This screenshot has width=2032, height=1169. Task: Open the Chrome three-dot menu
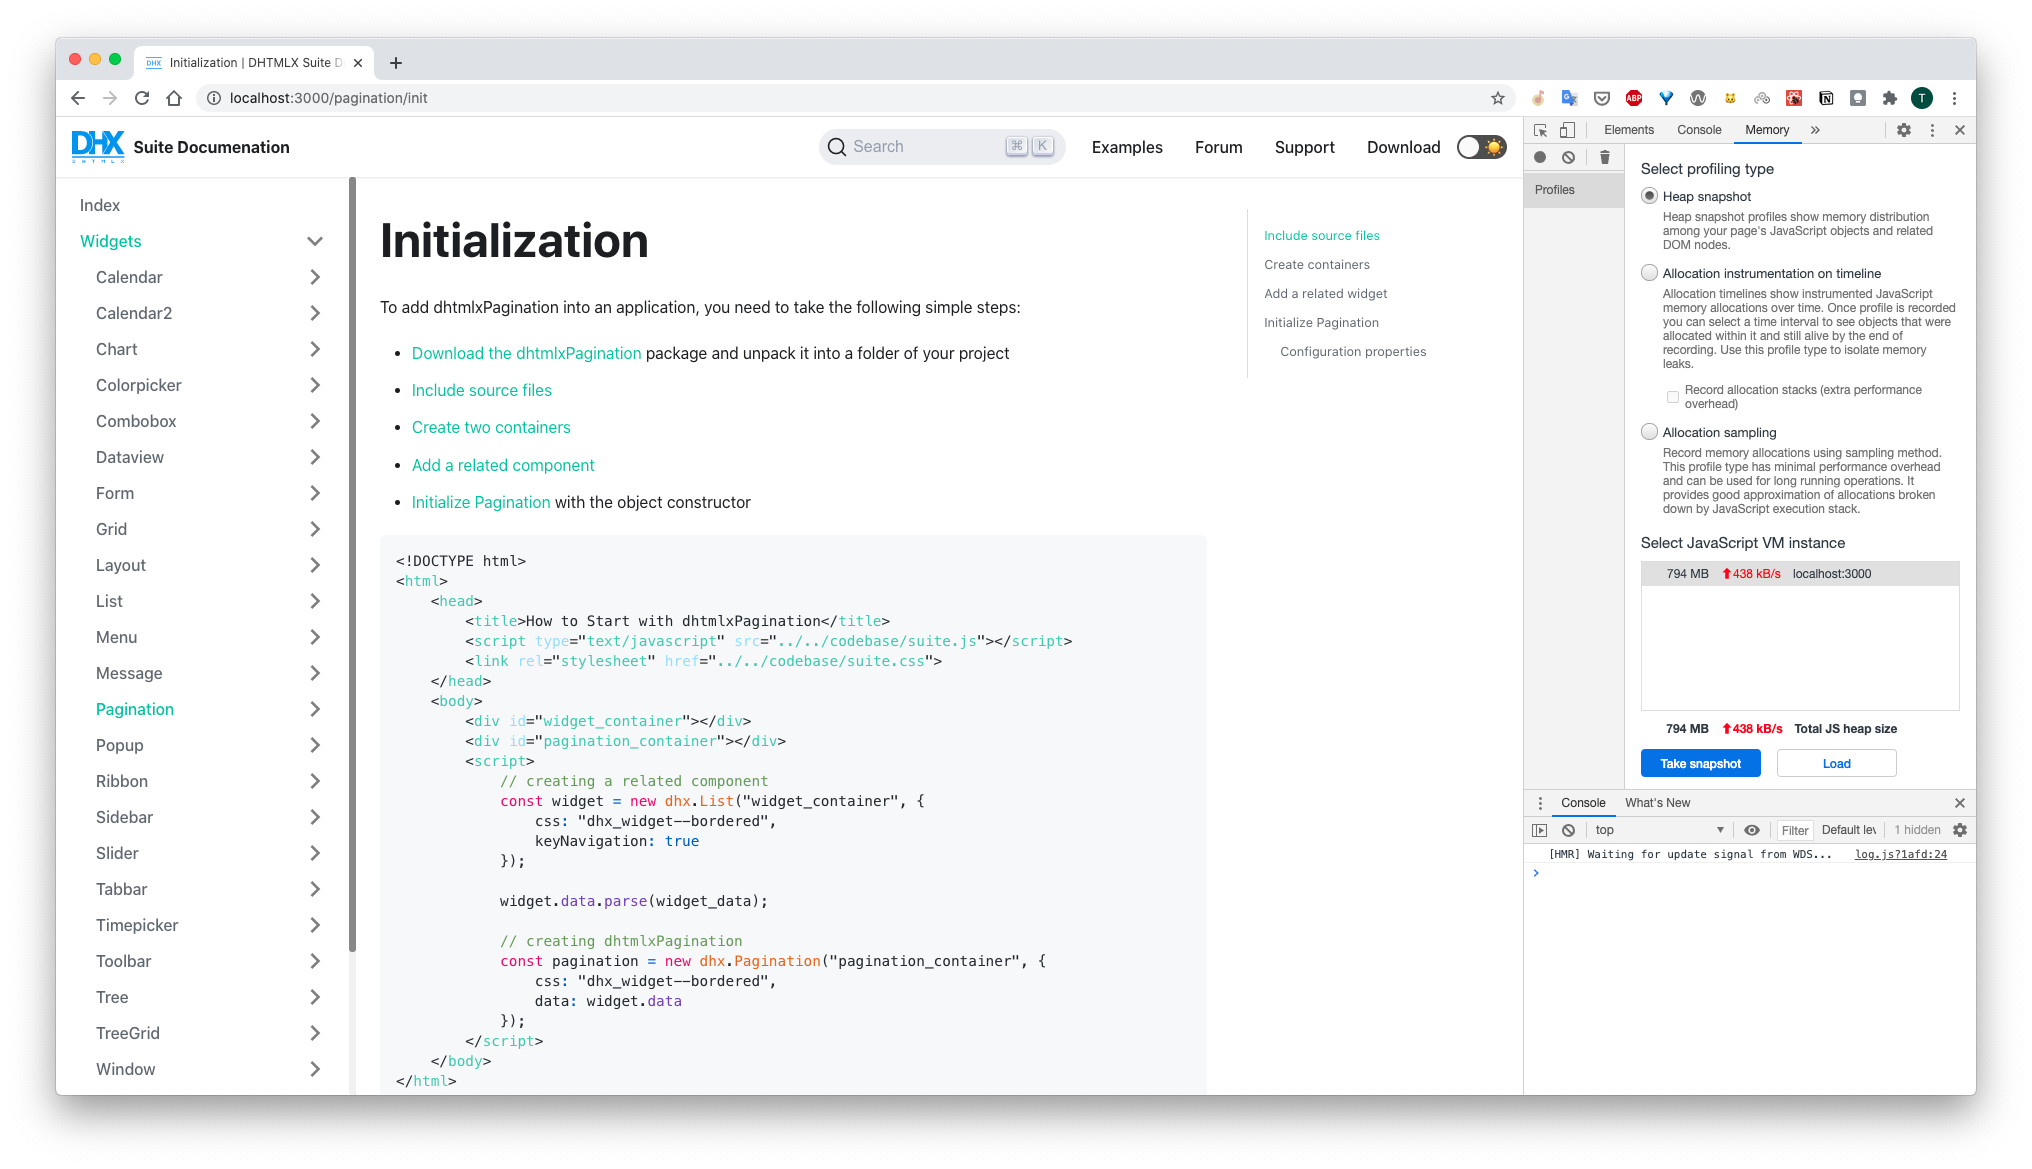(1954, 98)
